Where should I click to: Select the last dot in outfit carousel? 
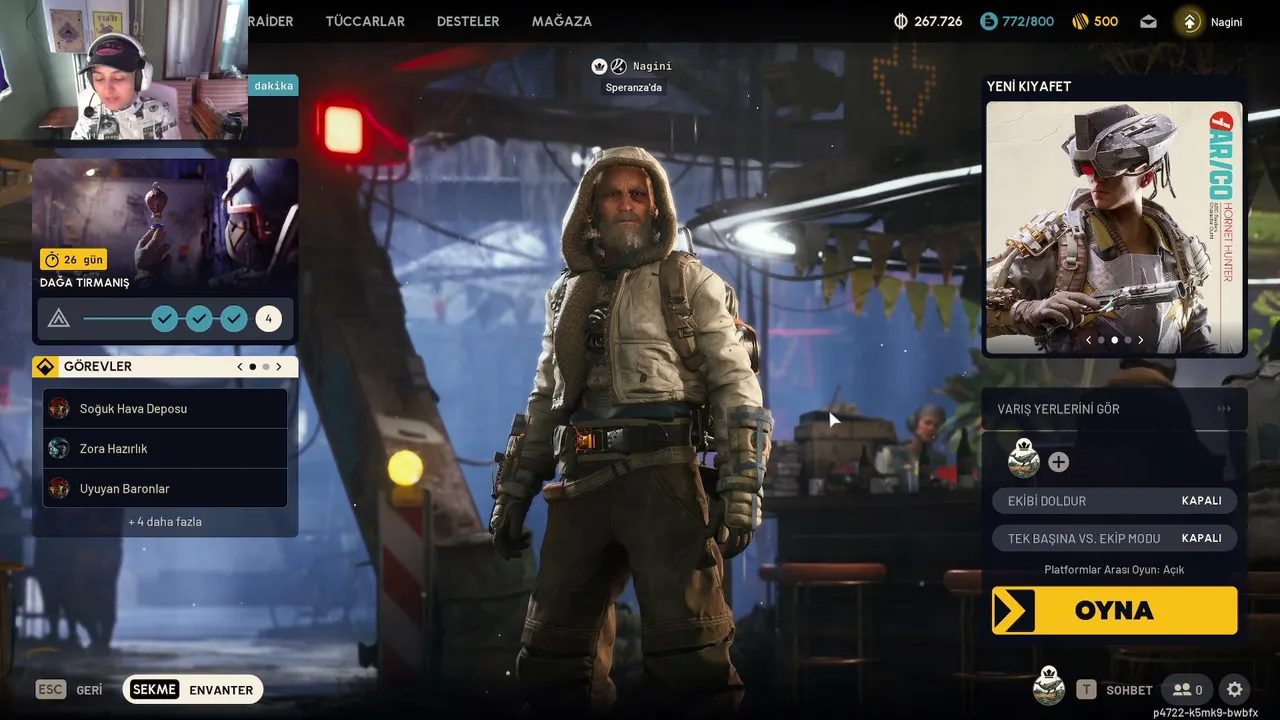pyautogui.click(x=1128, y=340)
